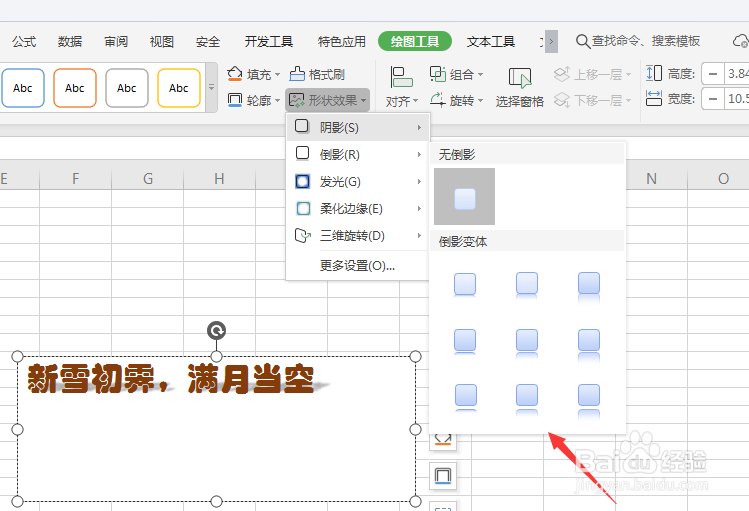Open the 三维旋转(D) 3D rotation submenu

[358, 235]
